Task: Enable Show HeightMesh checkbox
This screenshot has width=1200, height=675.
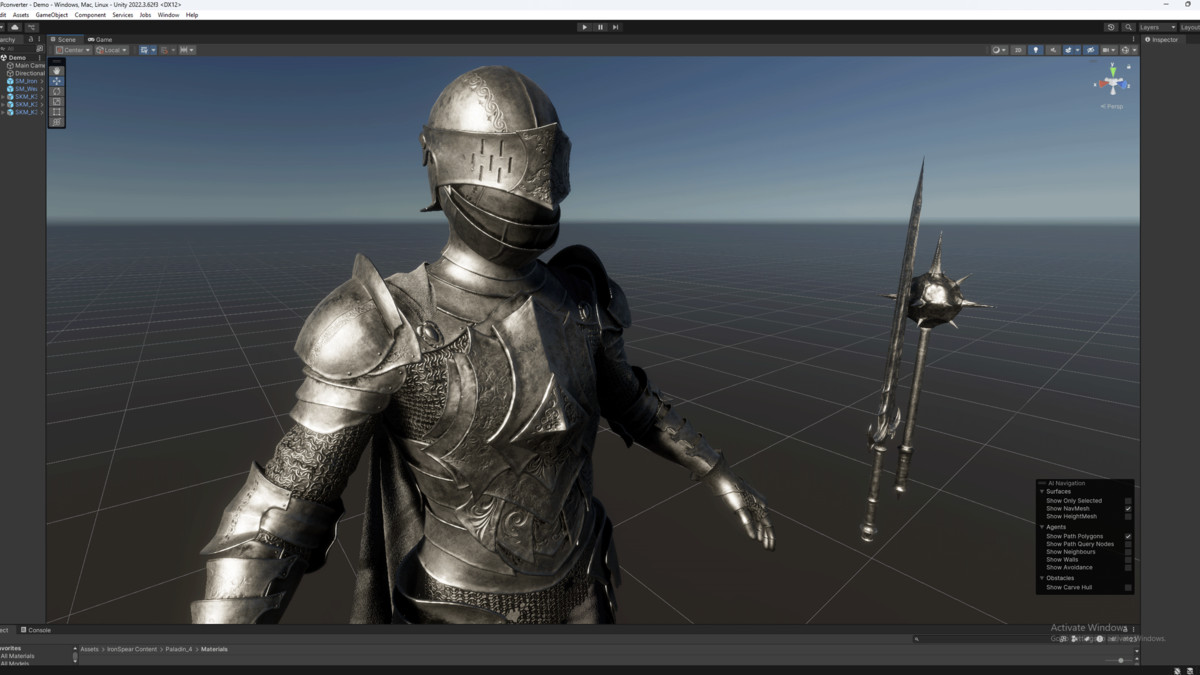Action: tap(1128, 517)
